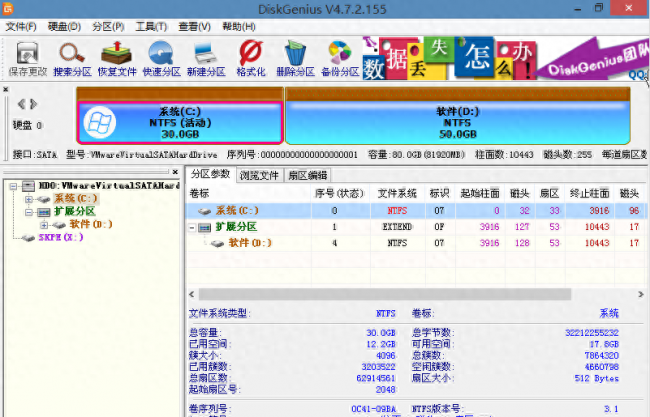Viewport: 650px width, 417px height.
Task: Start Quick Partition (快速分区) tool
Action: [161, 59]
